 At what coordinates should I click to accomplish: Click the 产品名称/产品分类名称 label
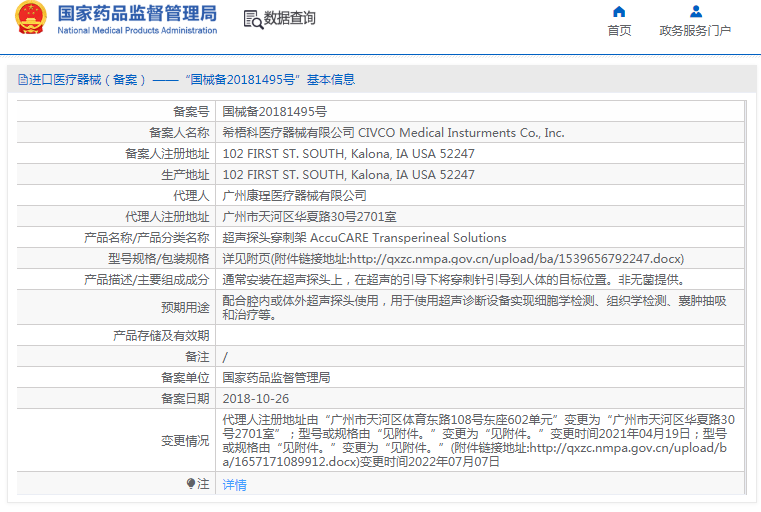[147, 237]
